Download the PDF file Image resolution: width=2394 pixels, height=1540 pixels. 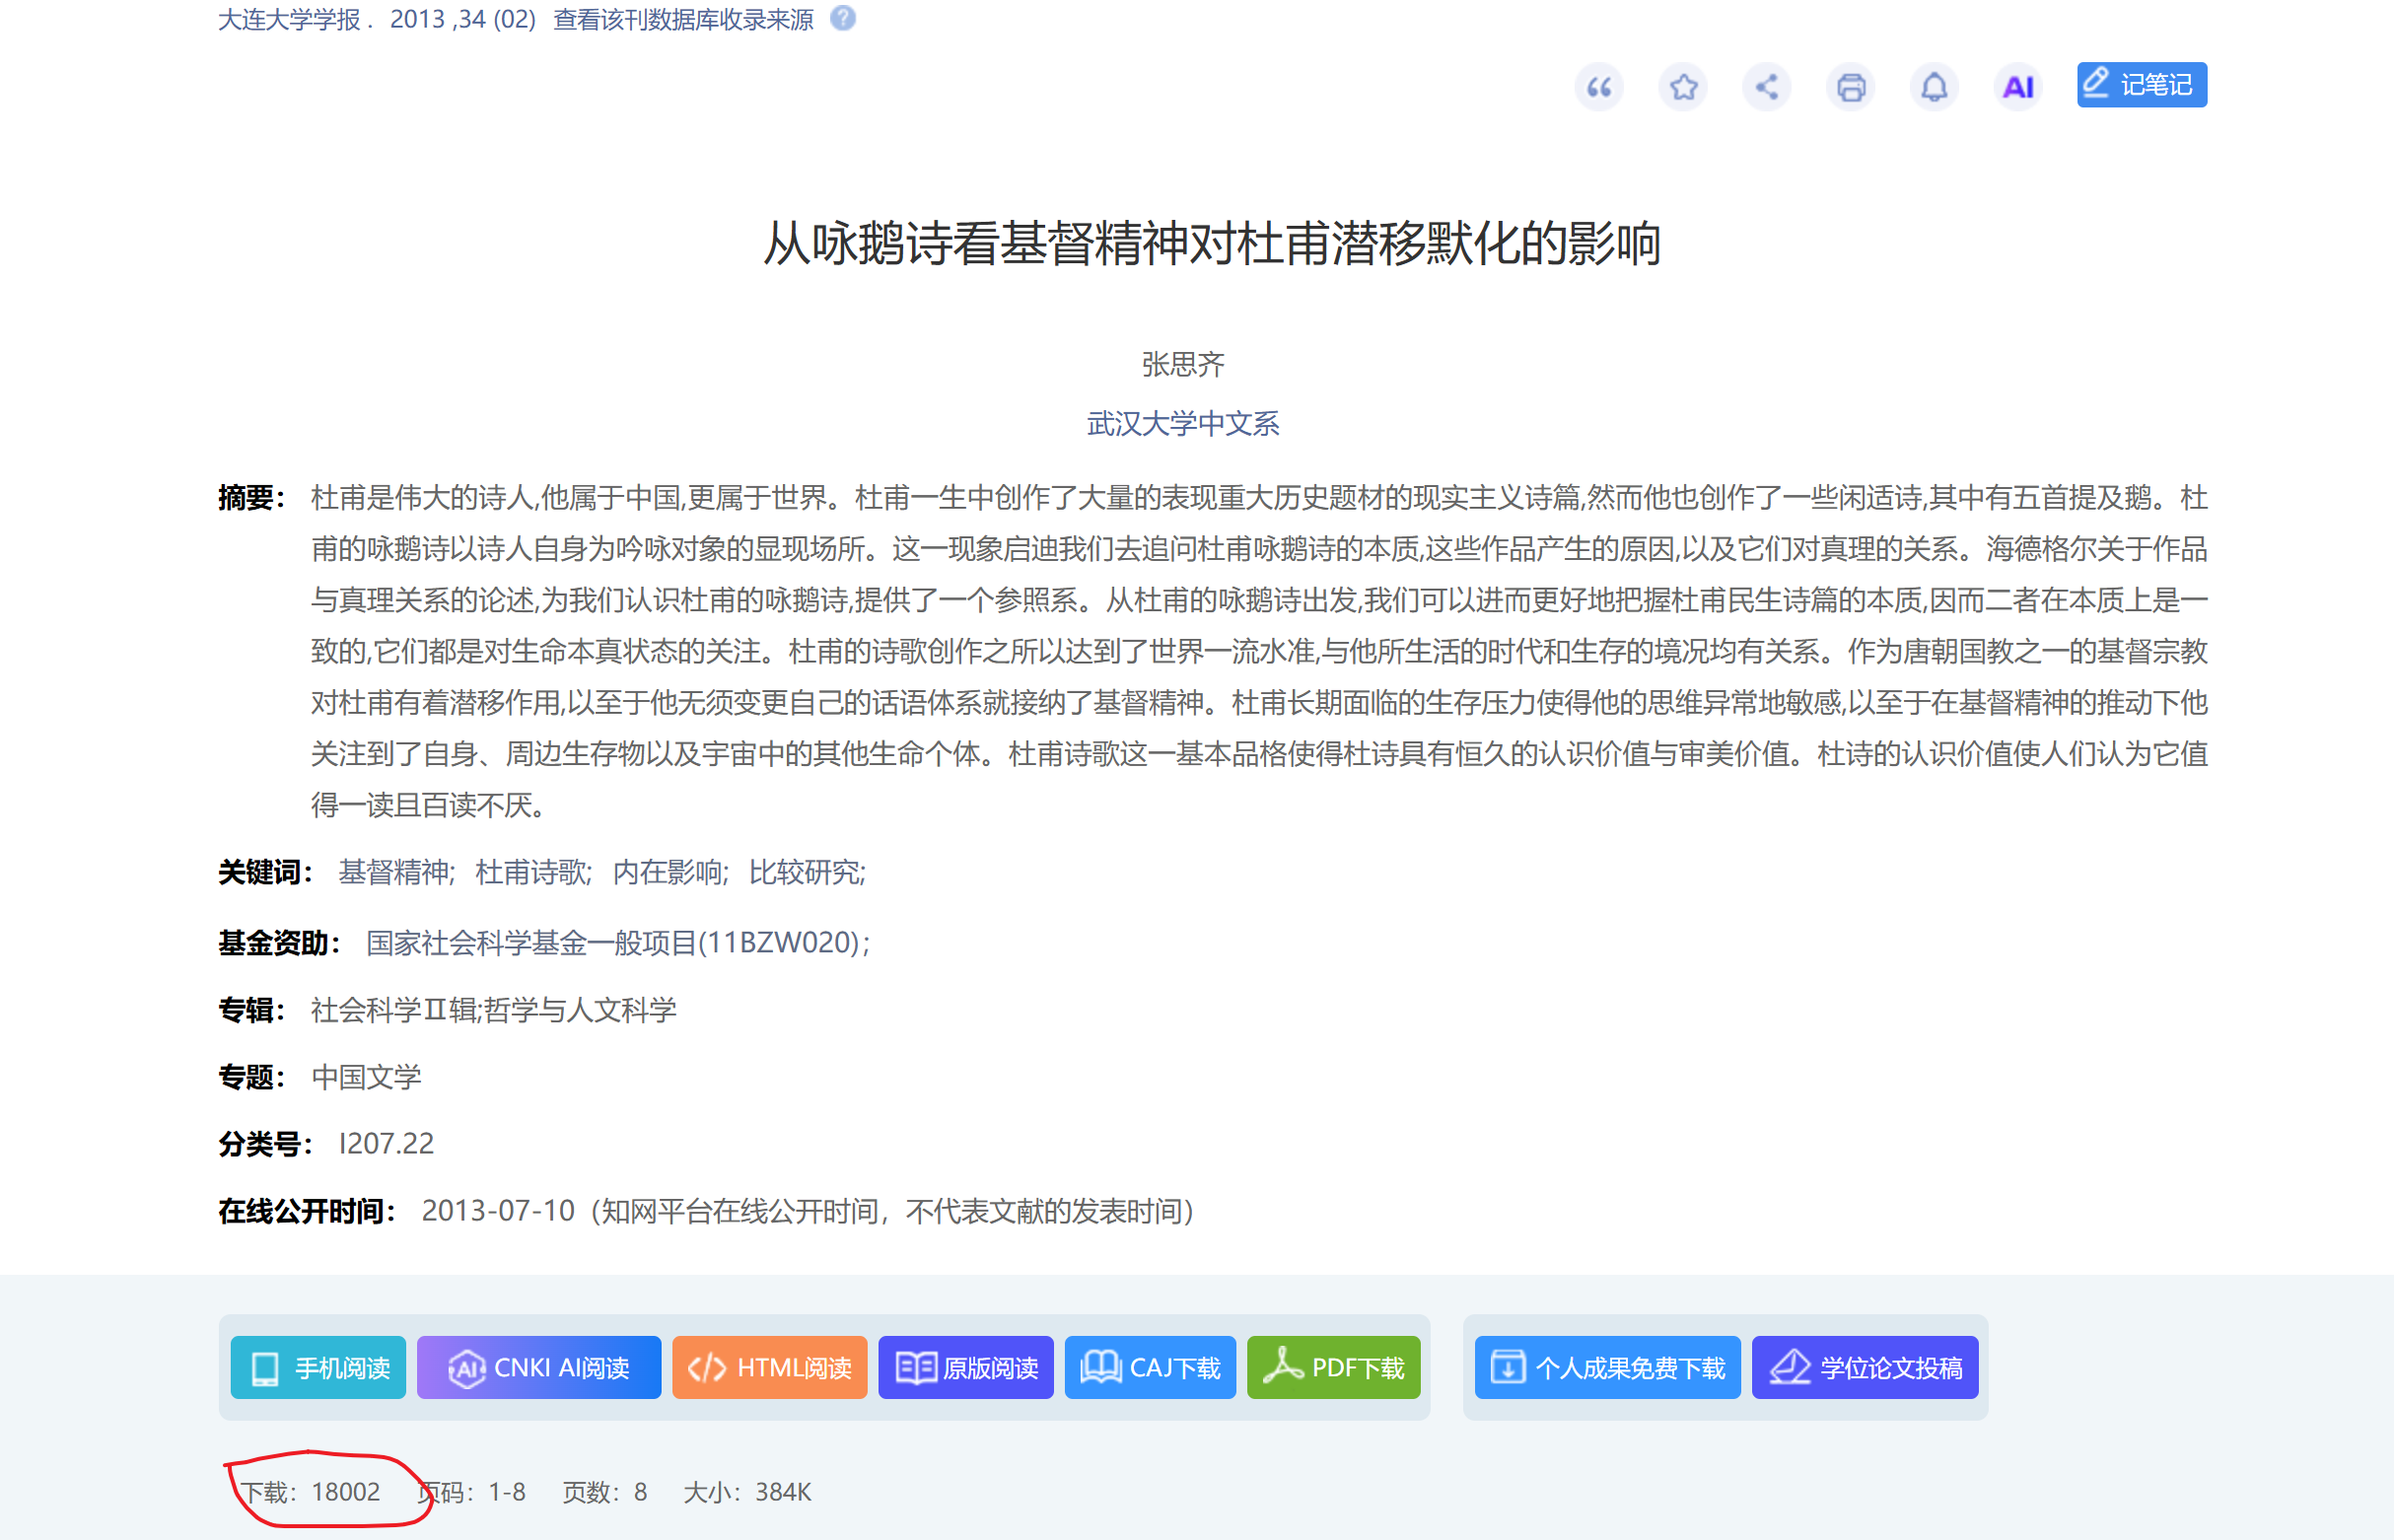coord(1333,1367)
